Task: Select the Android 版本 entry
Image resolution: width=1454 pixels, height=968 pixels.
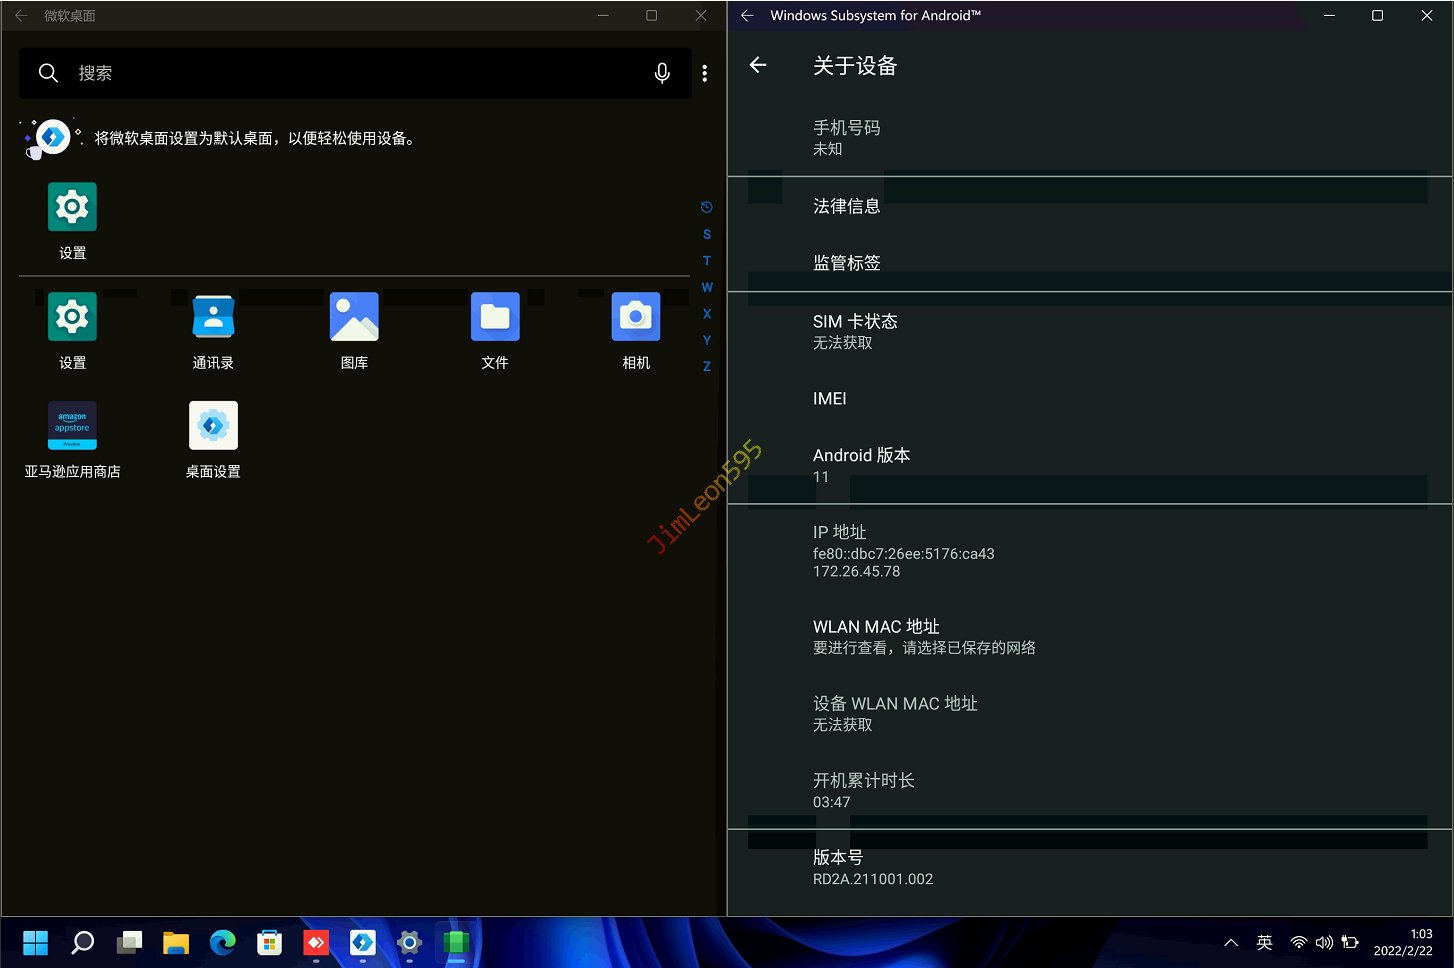Action: (x=861, y=465)
